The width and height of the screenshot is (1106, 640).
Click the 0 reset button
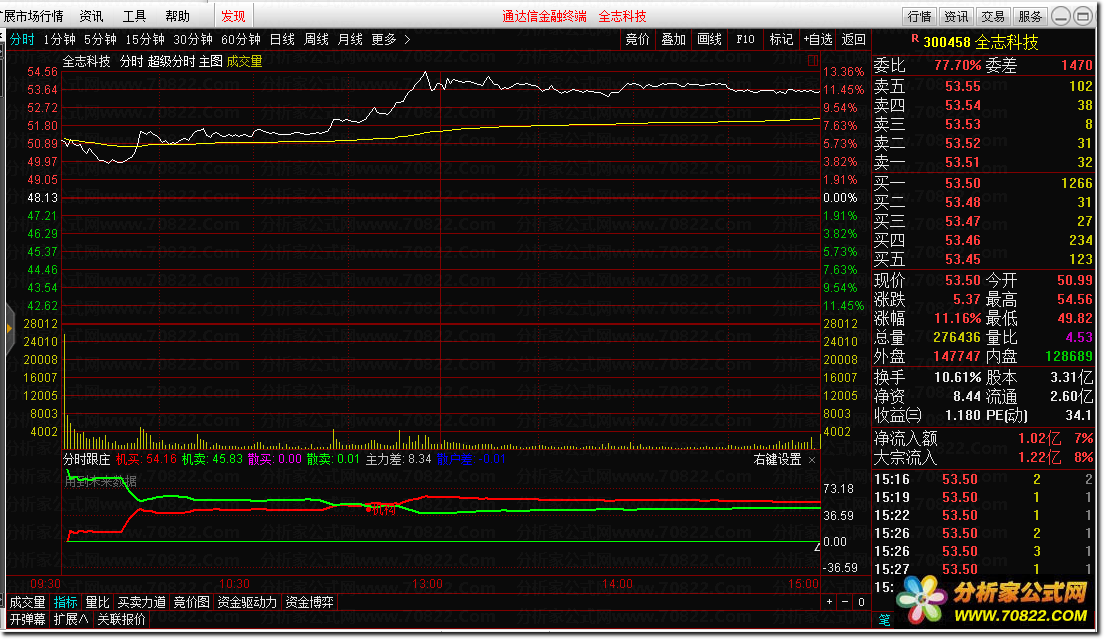point(861,602)
